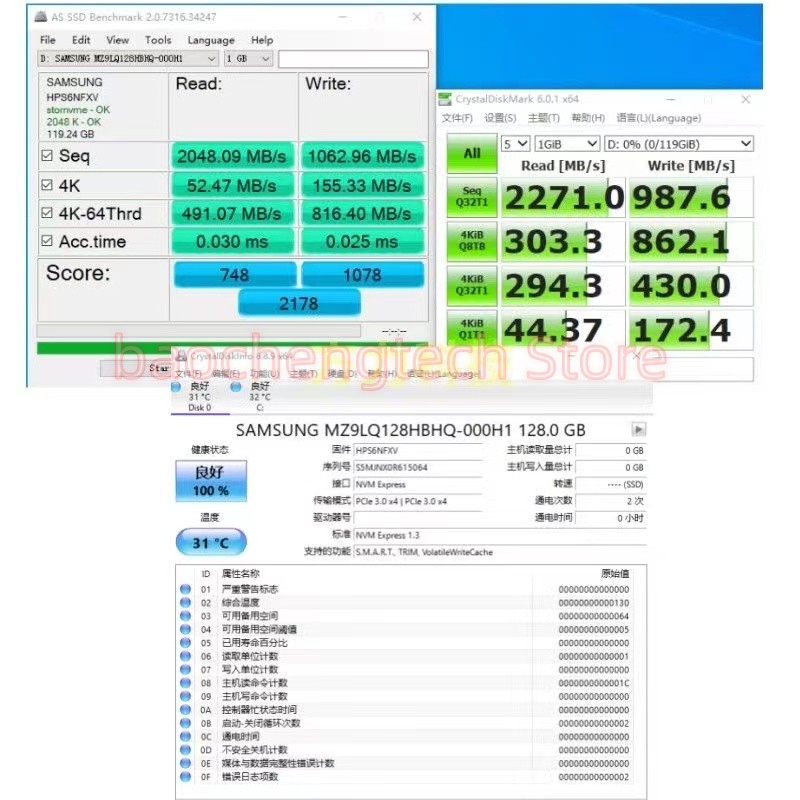The image size is (800, 800).
Task: Click the status dot for attribute 0A
Action: pos(185,709)
